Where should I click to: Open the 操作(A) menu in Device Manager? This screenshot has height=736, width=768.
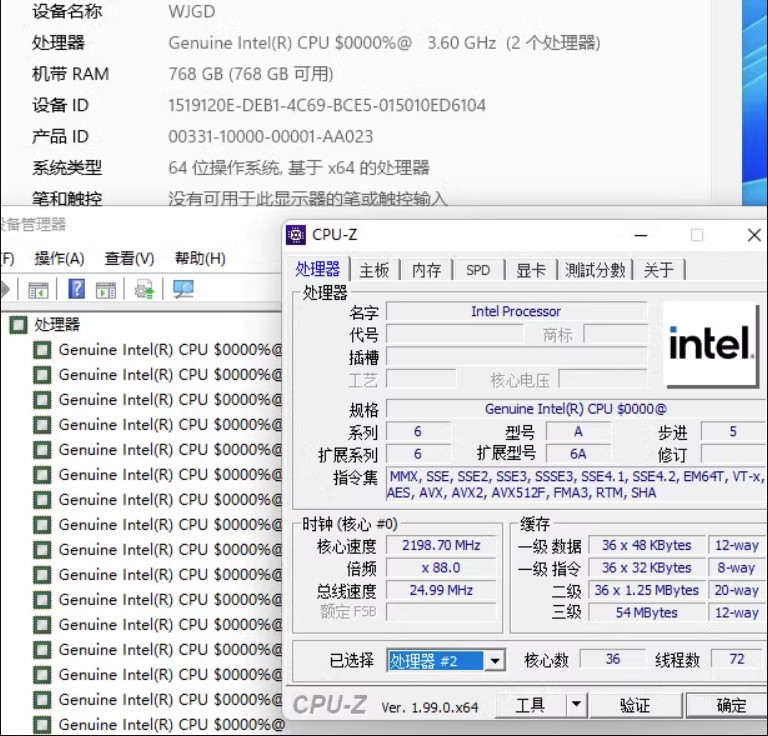(59, 259)
